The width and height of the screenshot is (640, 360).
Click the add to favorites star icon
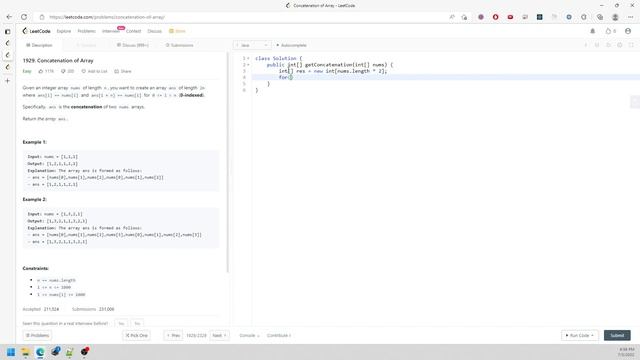[x=464, y=17]
